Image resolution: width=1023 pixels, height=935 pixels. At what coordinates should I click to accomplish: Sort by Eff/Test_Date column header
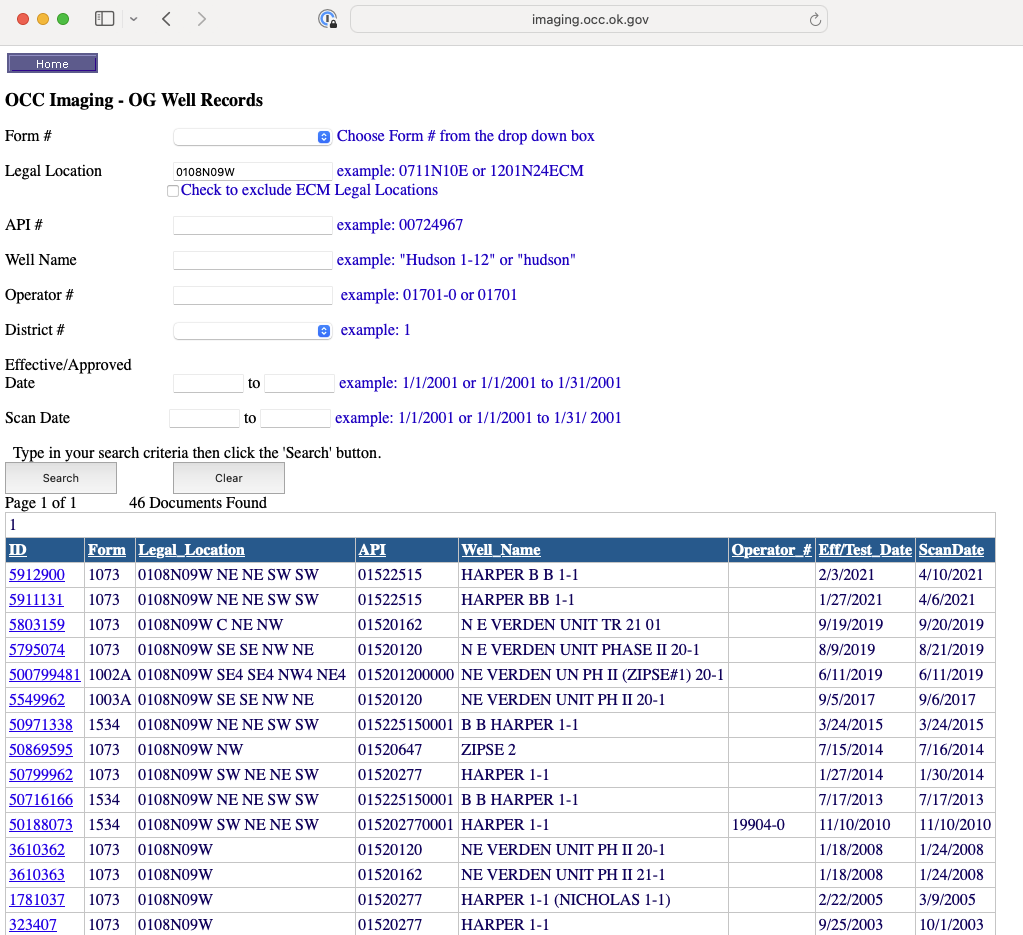[865, 550]
